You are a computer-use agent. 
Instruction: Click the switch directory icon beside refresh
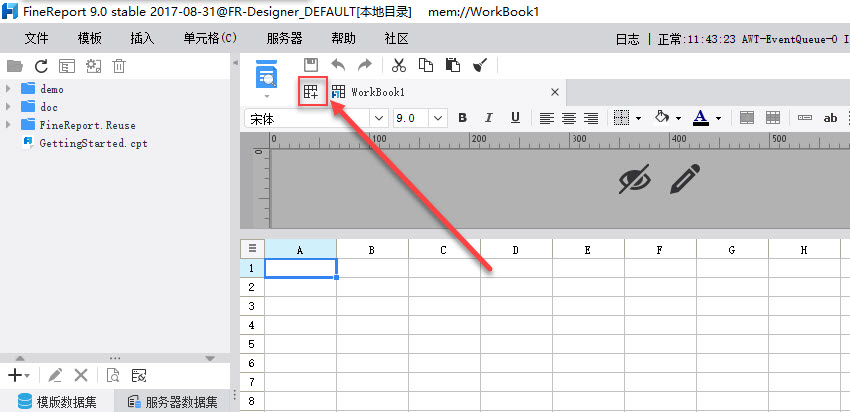67,66
